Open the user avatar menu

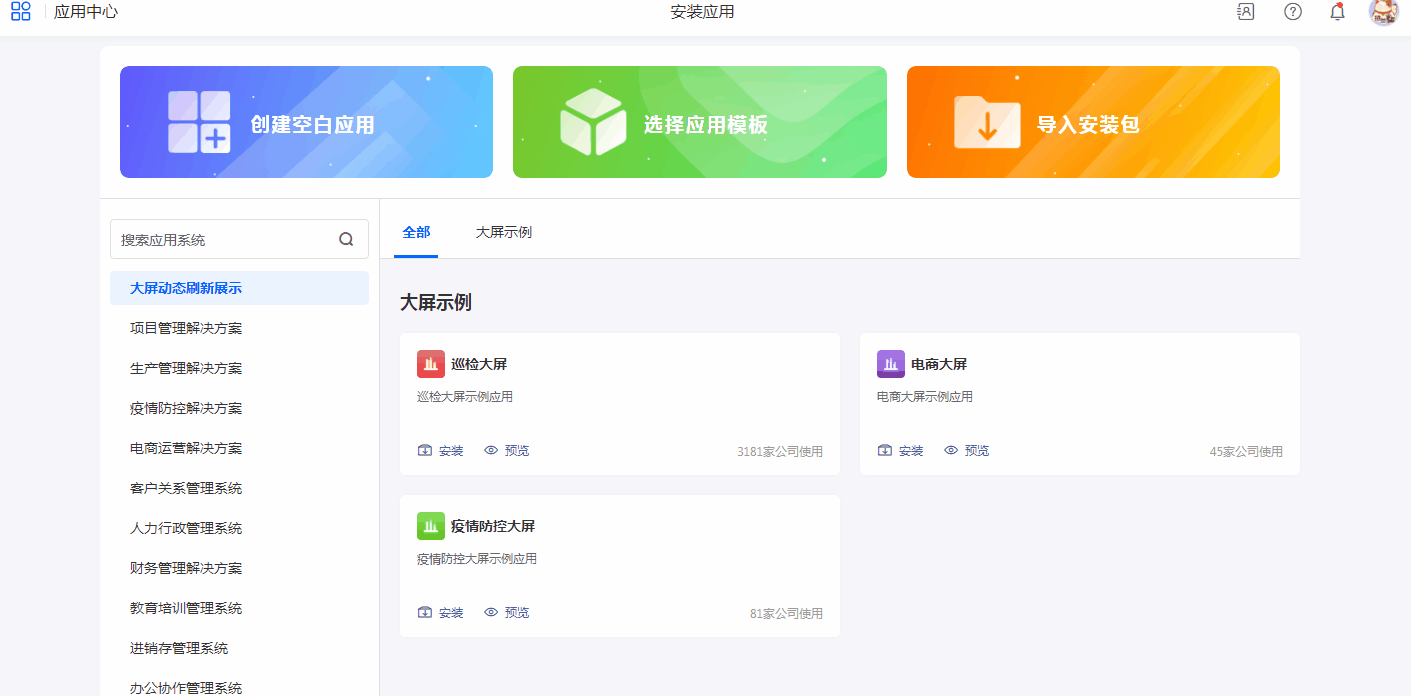(1383, 12)
